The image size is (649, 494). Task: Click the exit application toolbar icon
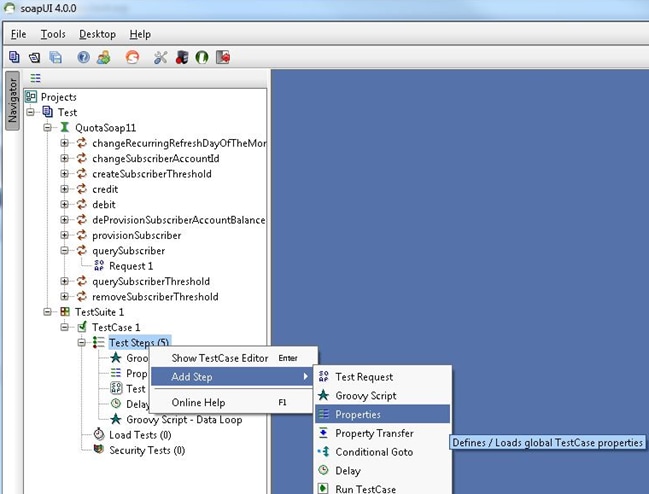(223, 57)
